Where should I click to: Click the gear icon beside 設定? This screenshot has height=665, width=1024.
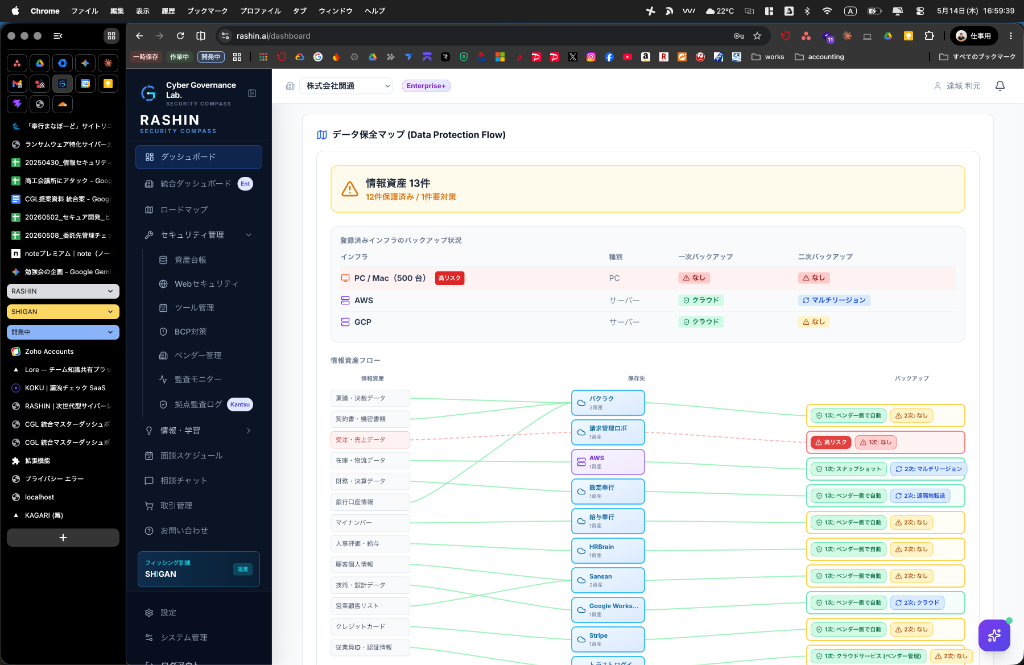(x=149, y=613)
